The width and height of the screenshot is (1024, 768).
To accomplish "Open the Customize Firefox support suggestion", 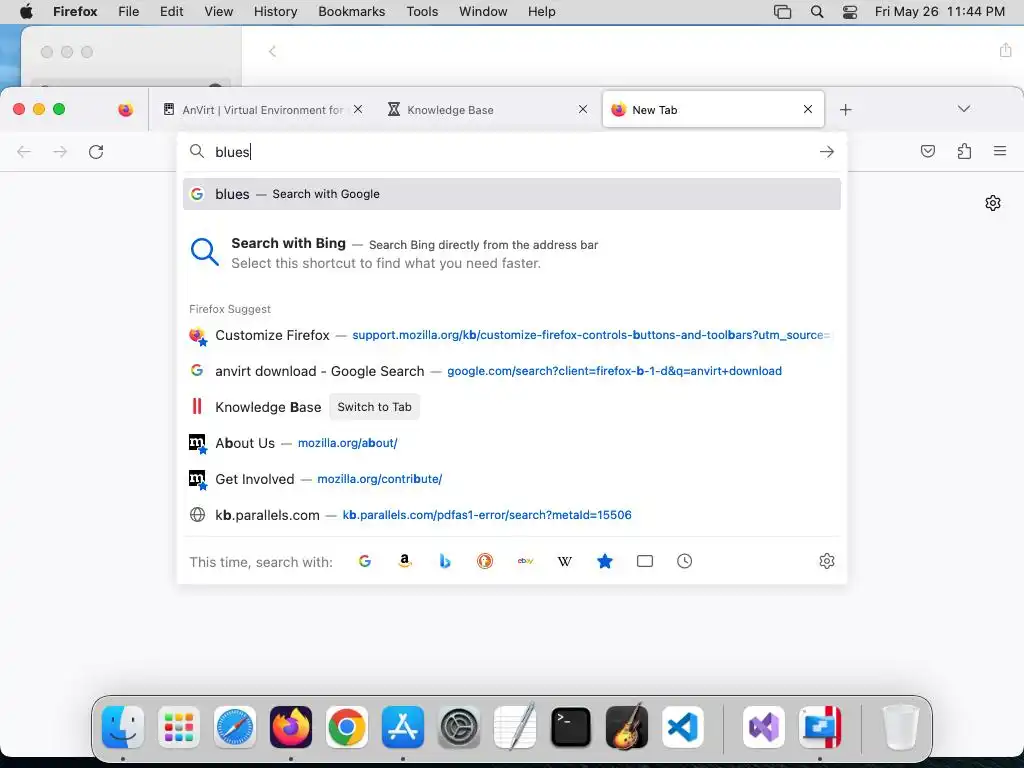I will click(512, 335).
